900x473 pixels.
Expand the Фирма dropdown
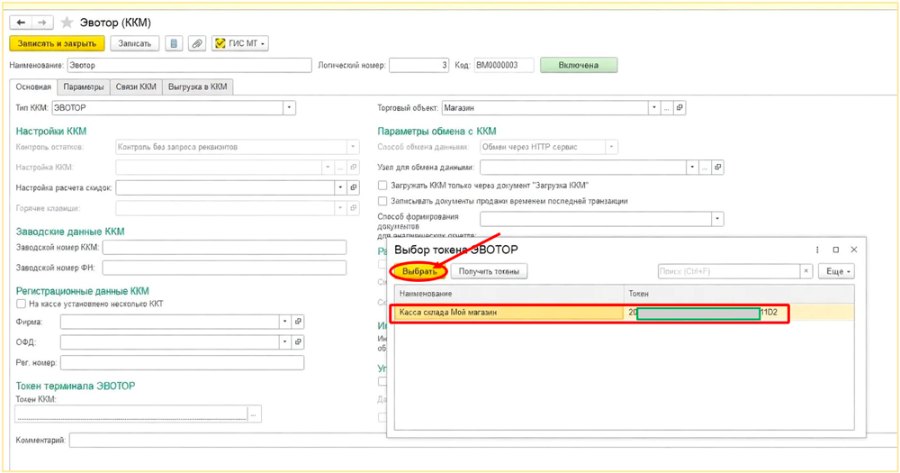tap(285, 321)
